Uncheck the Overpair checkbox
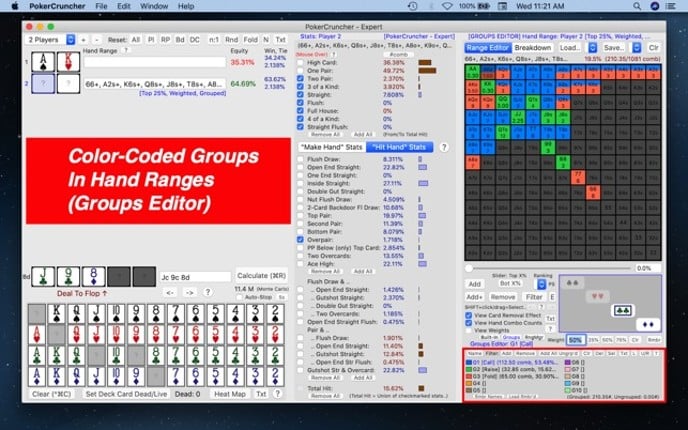Screen dimensions: 688x430 (300, 240)
